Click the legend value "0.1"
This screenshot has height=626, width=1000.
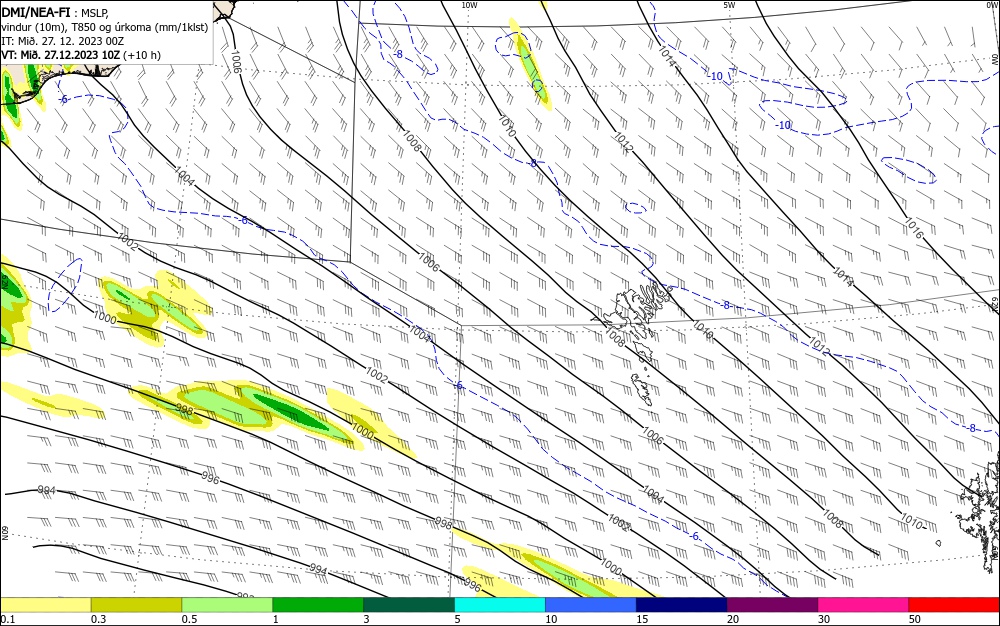click(8, 619)
